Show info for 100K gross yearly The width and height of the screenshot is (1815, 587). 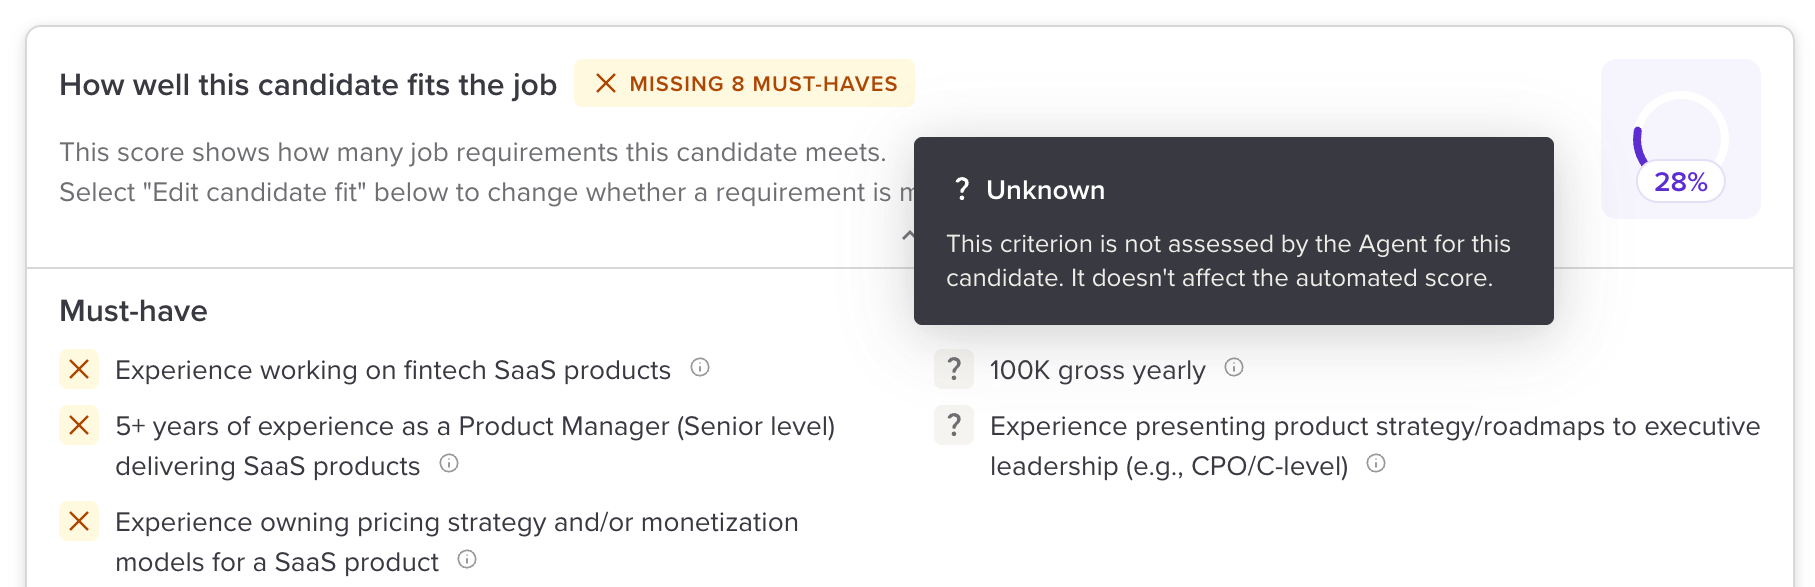click(x=1234, y=368)
